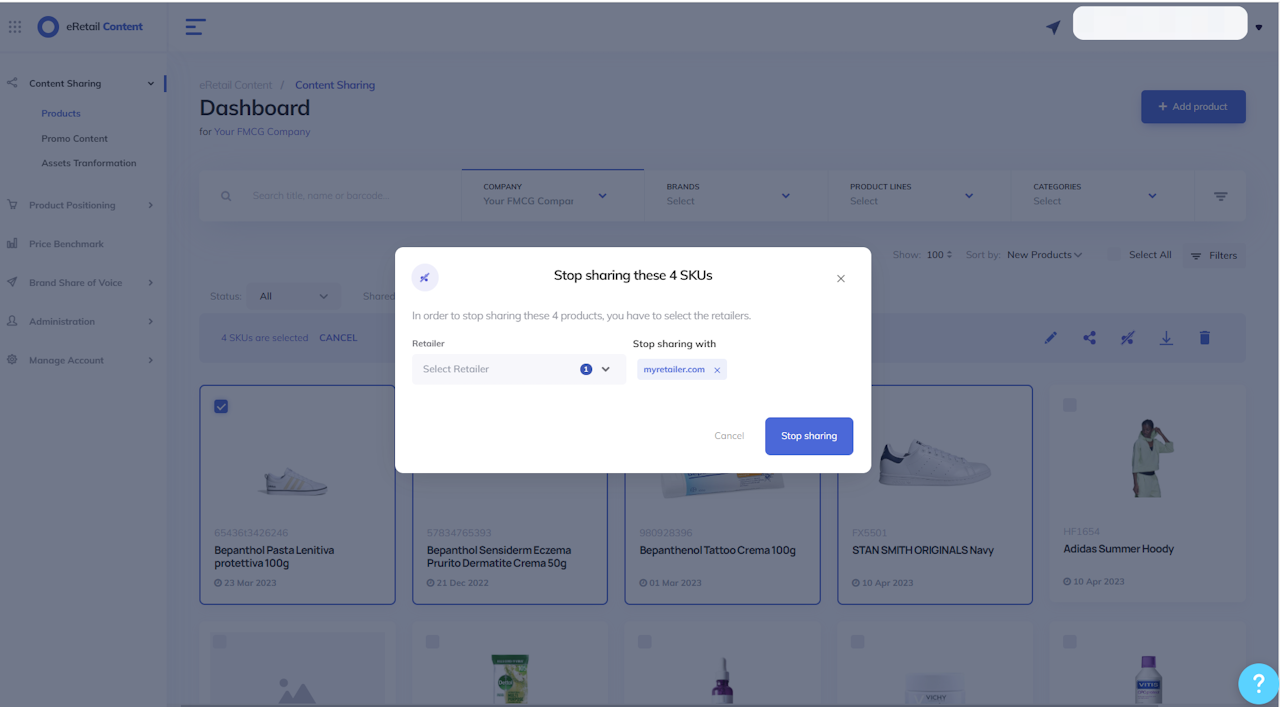The image size is (1280, 707).
Task: Click the pencil edit icon in selection bar
Action: coord(1051,338)
